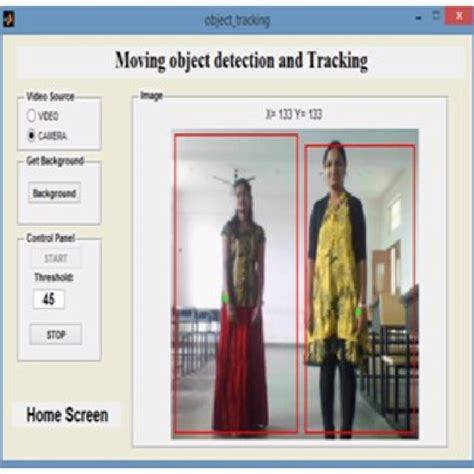Click the Image panel title
Image resolution: width=474 pixels, height=474 pixels.
[151, 95]
